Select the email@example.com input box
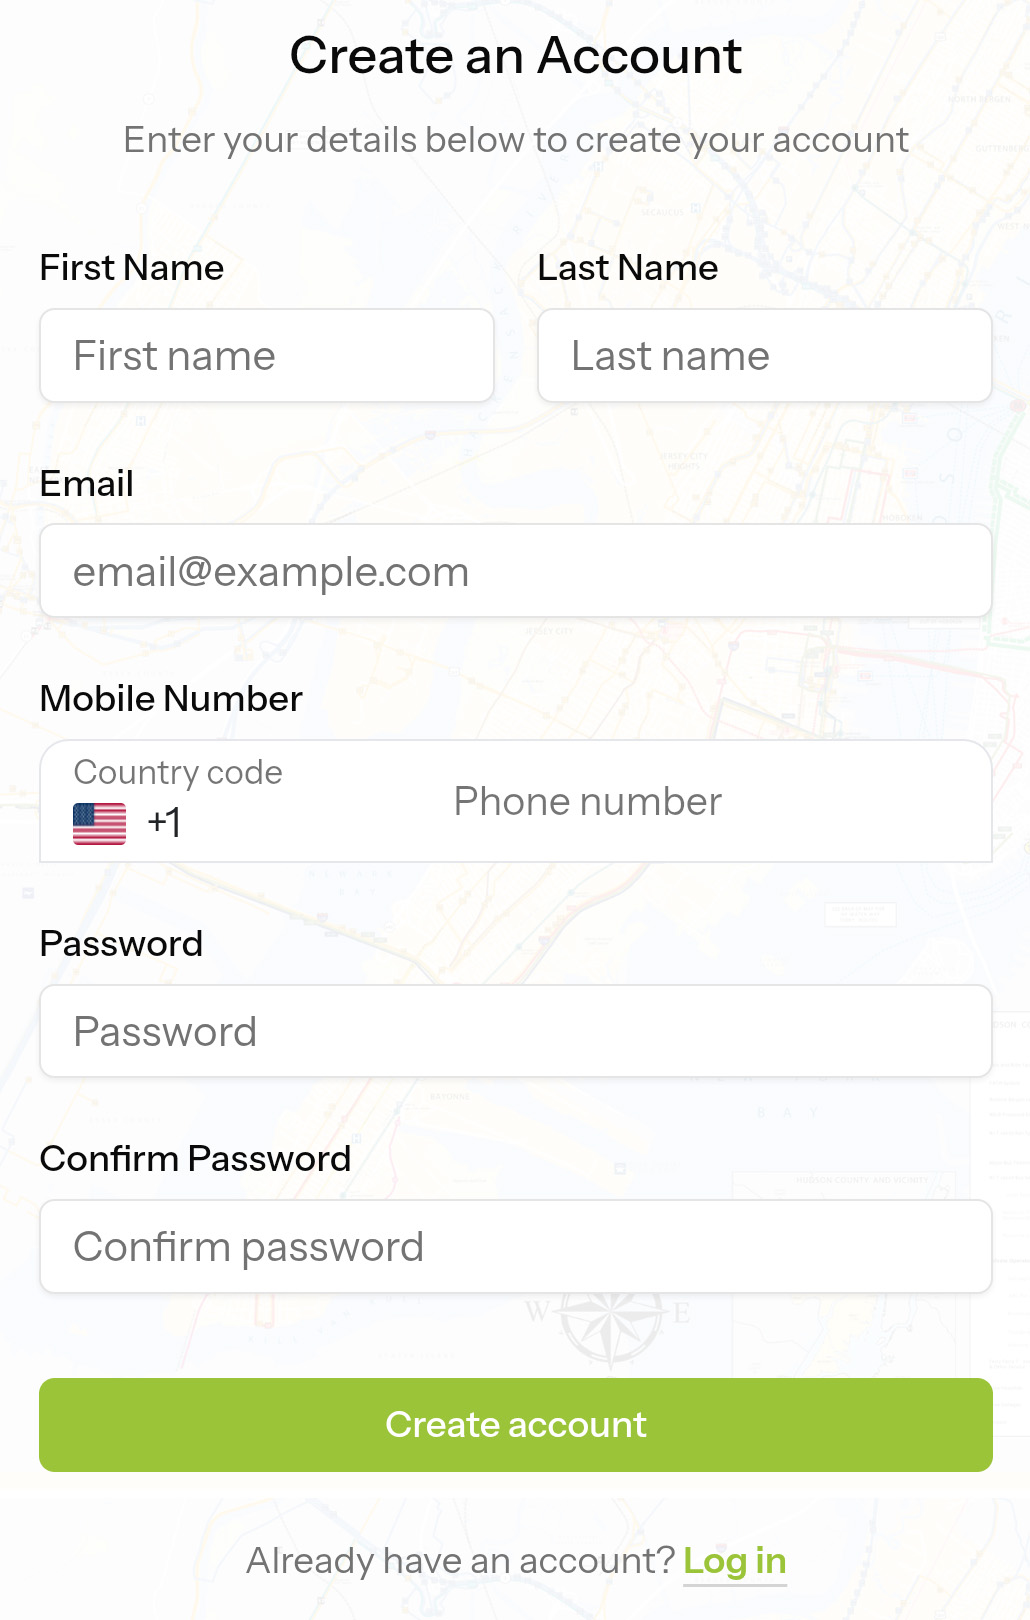Viewport: 1030px width, 1620px height. click(x=515, y=571)
